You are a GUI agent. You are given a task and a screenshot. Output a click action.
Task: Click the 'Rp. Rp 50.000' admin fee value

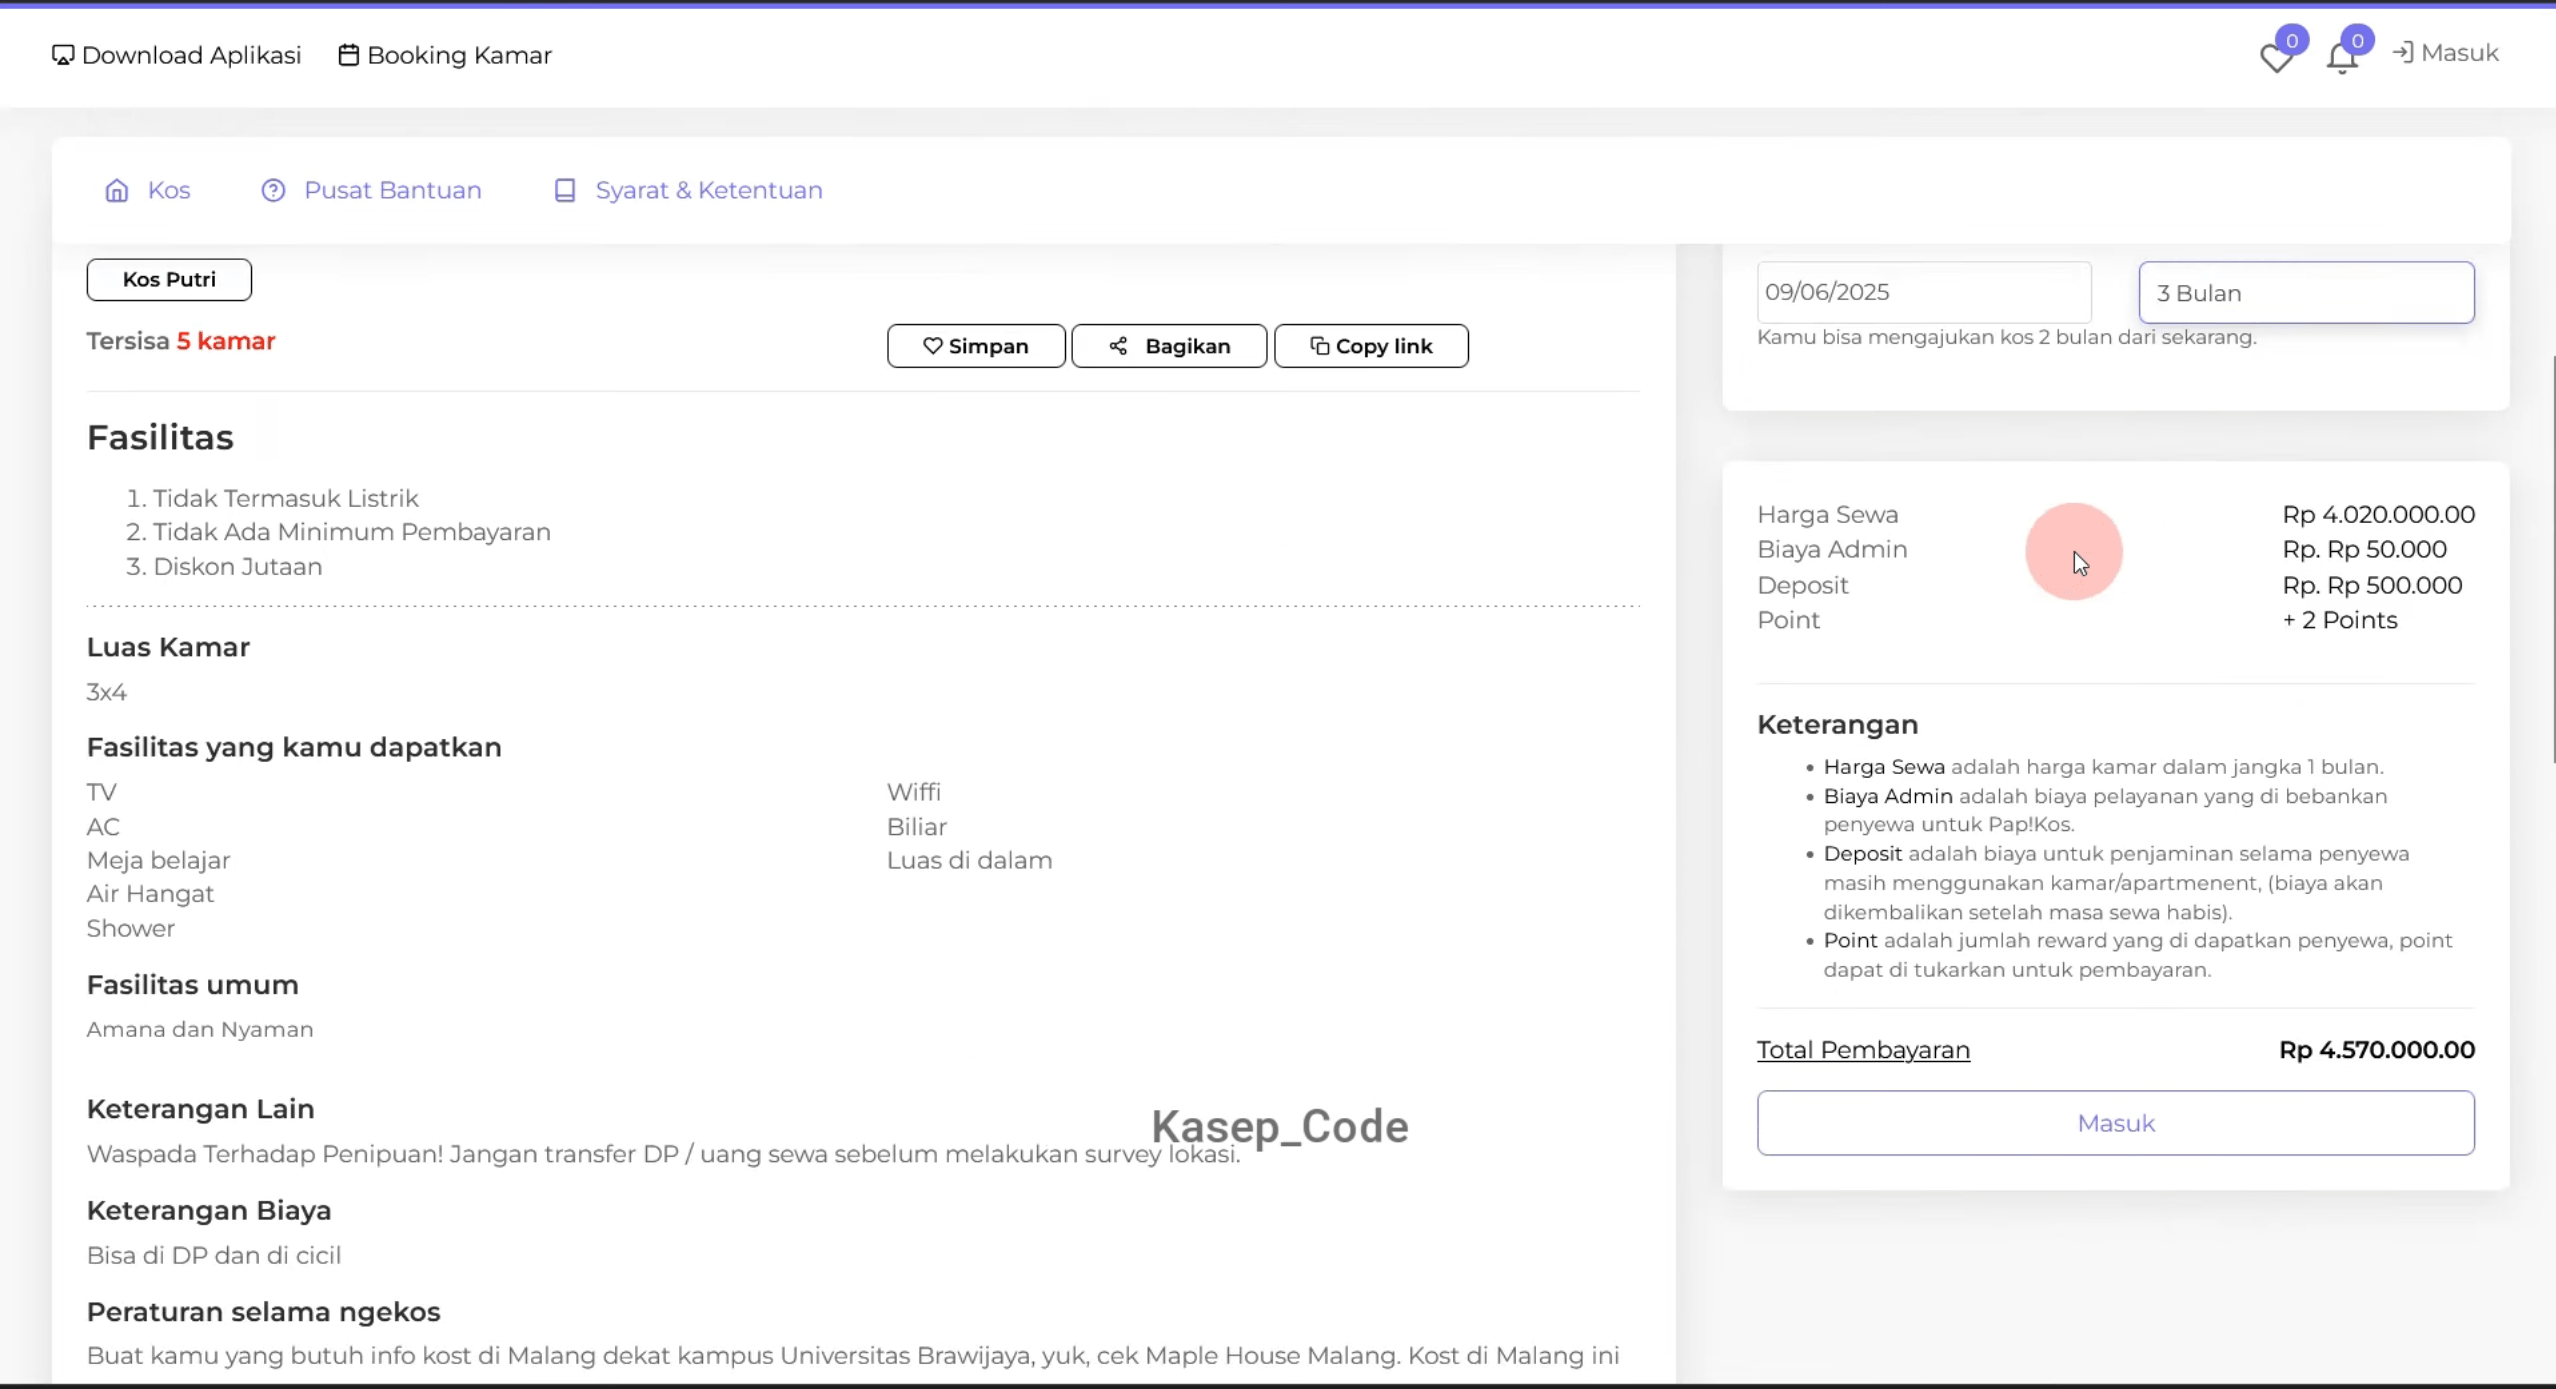click(x=2364, y=549)
